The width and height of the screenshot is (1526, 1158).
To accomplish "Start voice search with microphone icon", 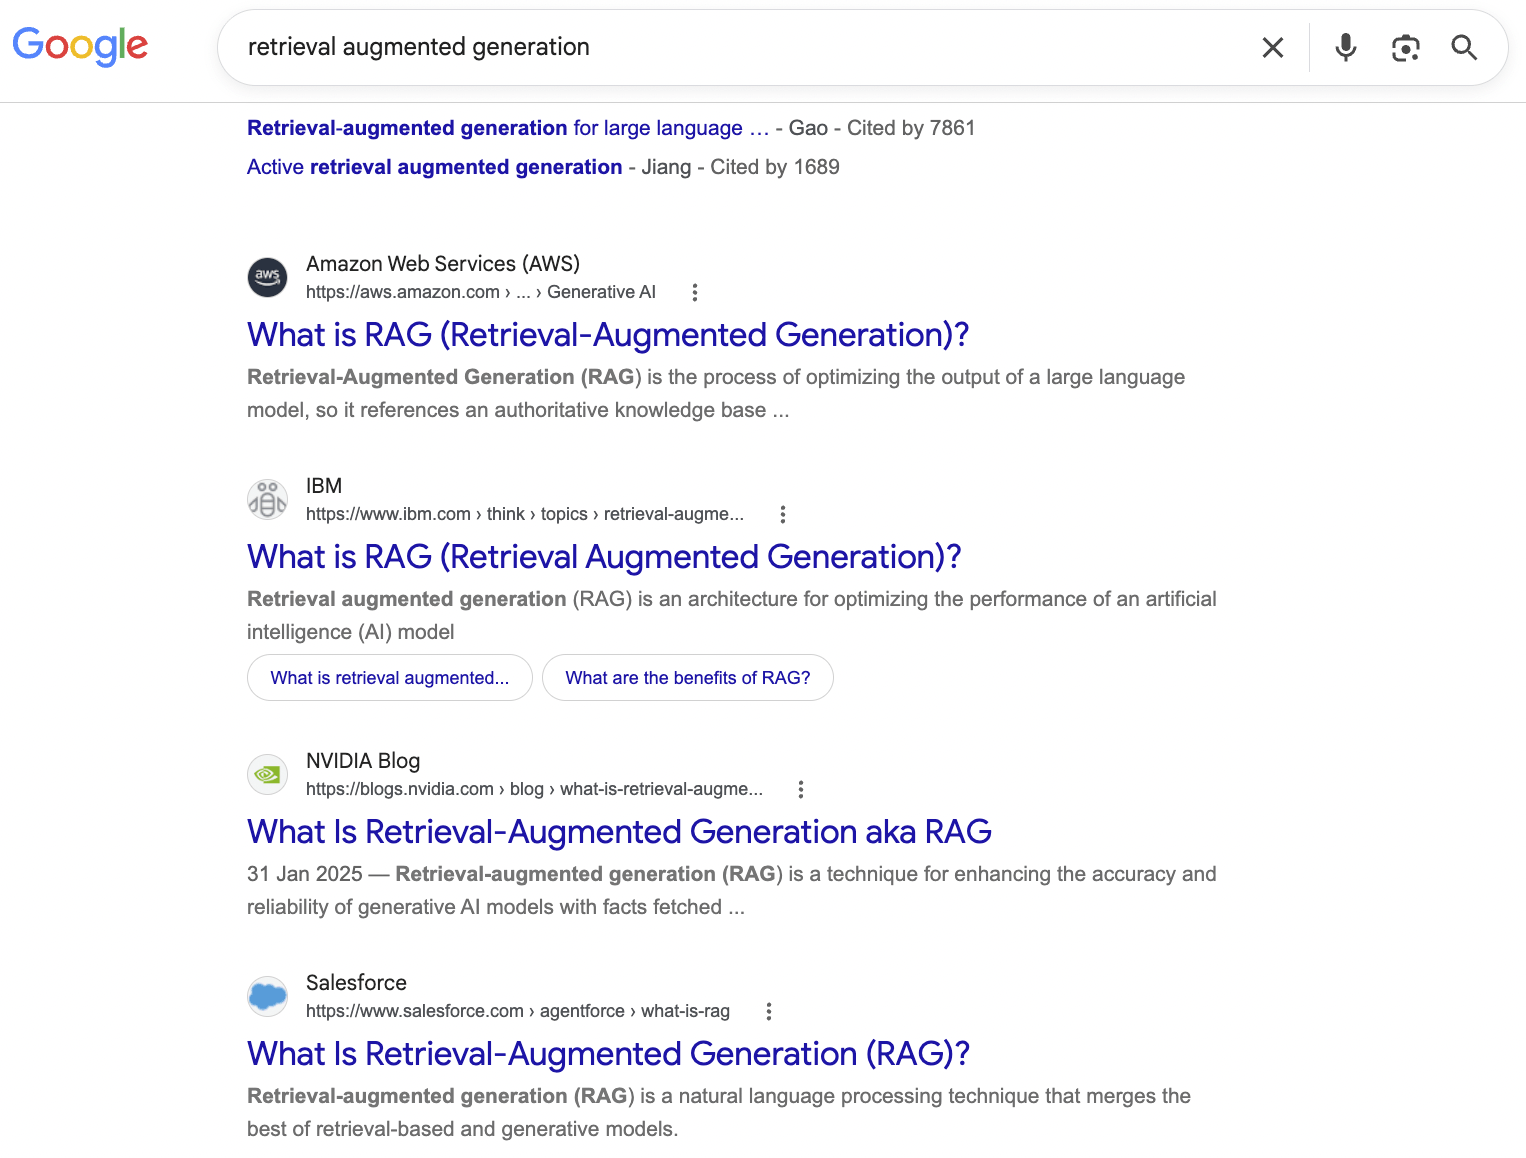I will coord(1346,47).
